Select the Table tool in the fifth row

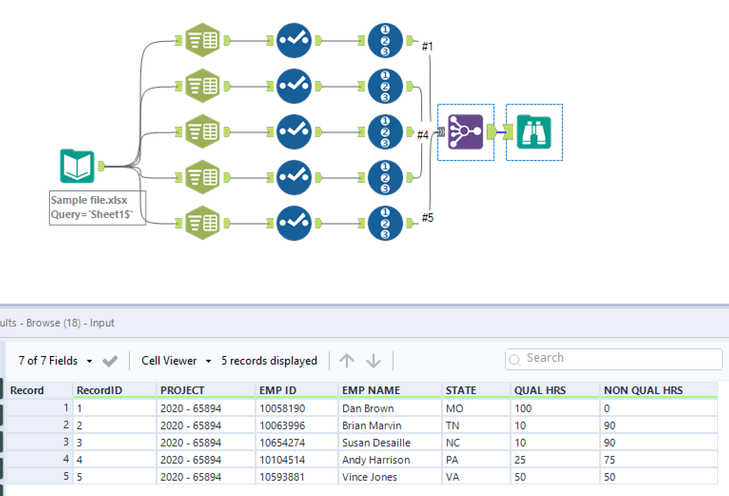202,223
